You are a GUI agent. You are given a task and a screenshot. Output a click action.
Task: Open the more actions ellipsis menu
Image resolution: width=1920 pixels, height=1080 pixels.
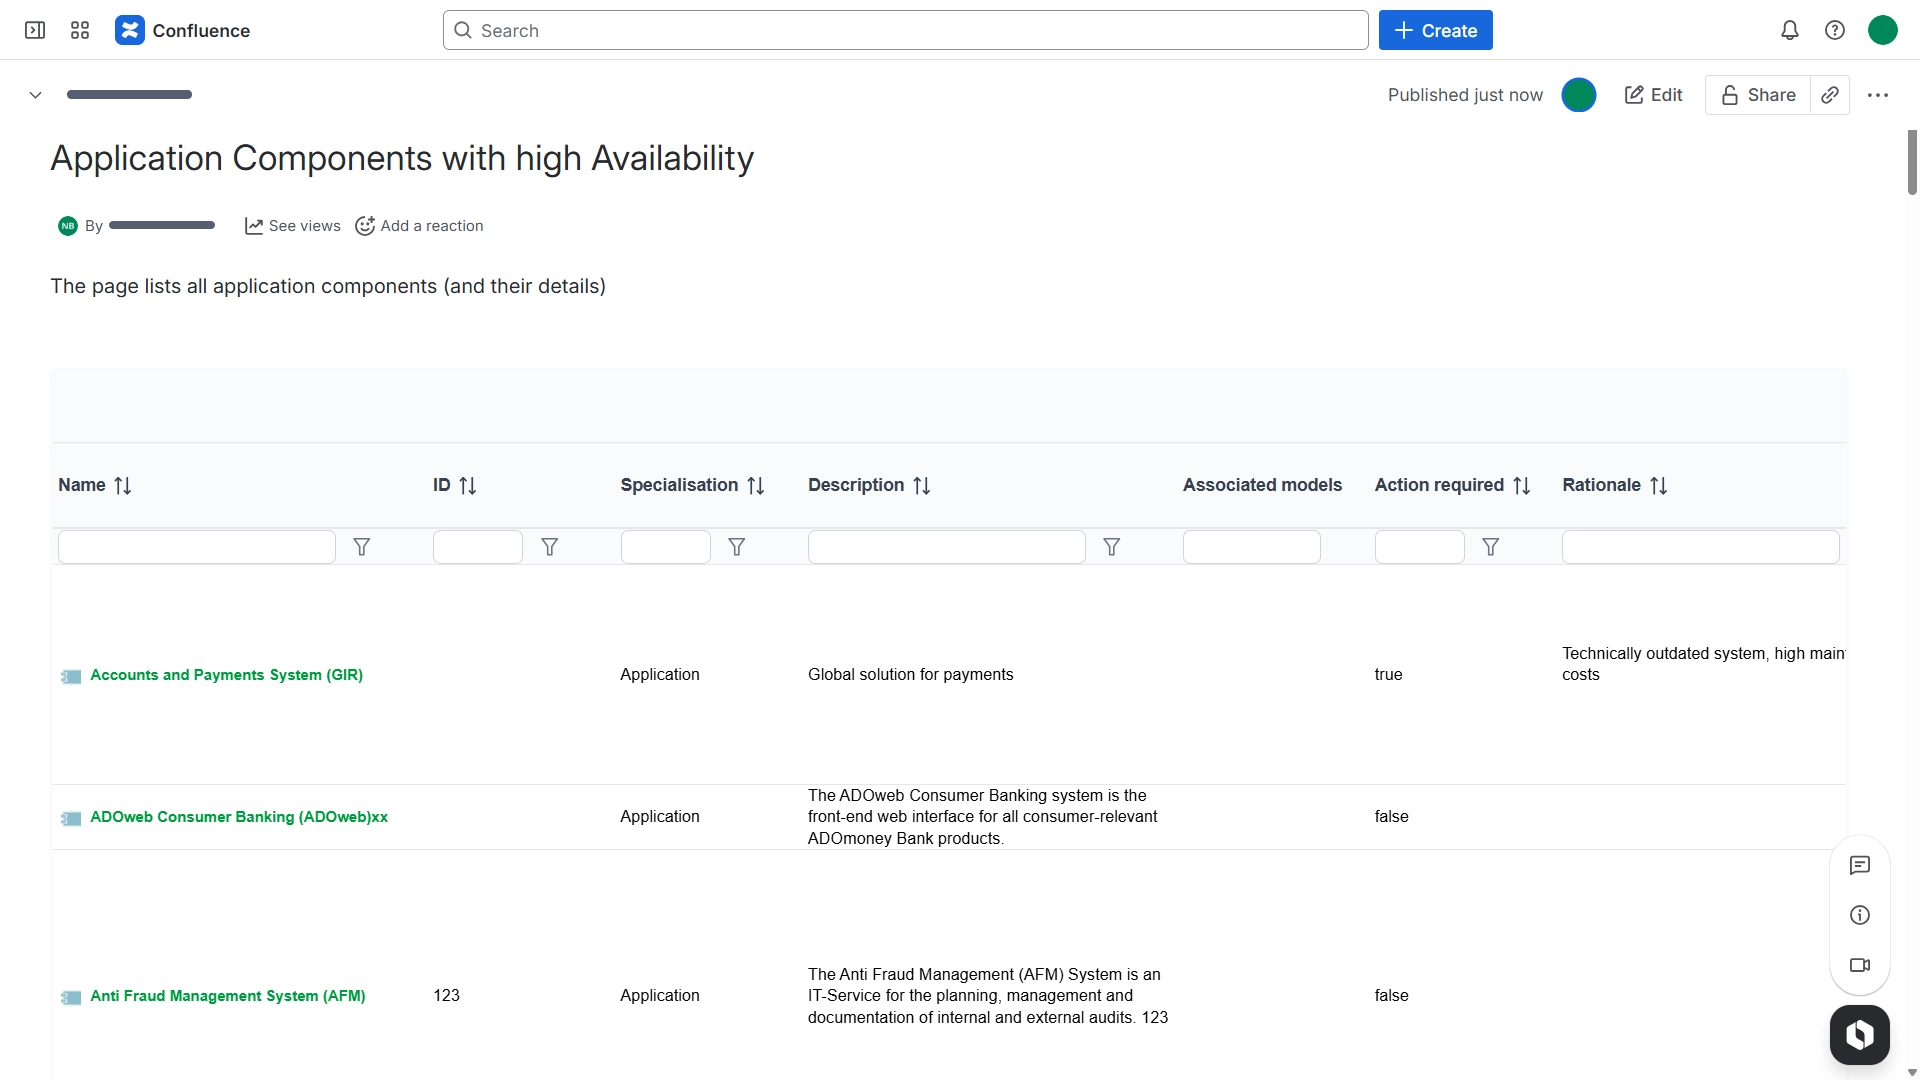click(1878, 95)
